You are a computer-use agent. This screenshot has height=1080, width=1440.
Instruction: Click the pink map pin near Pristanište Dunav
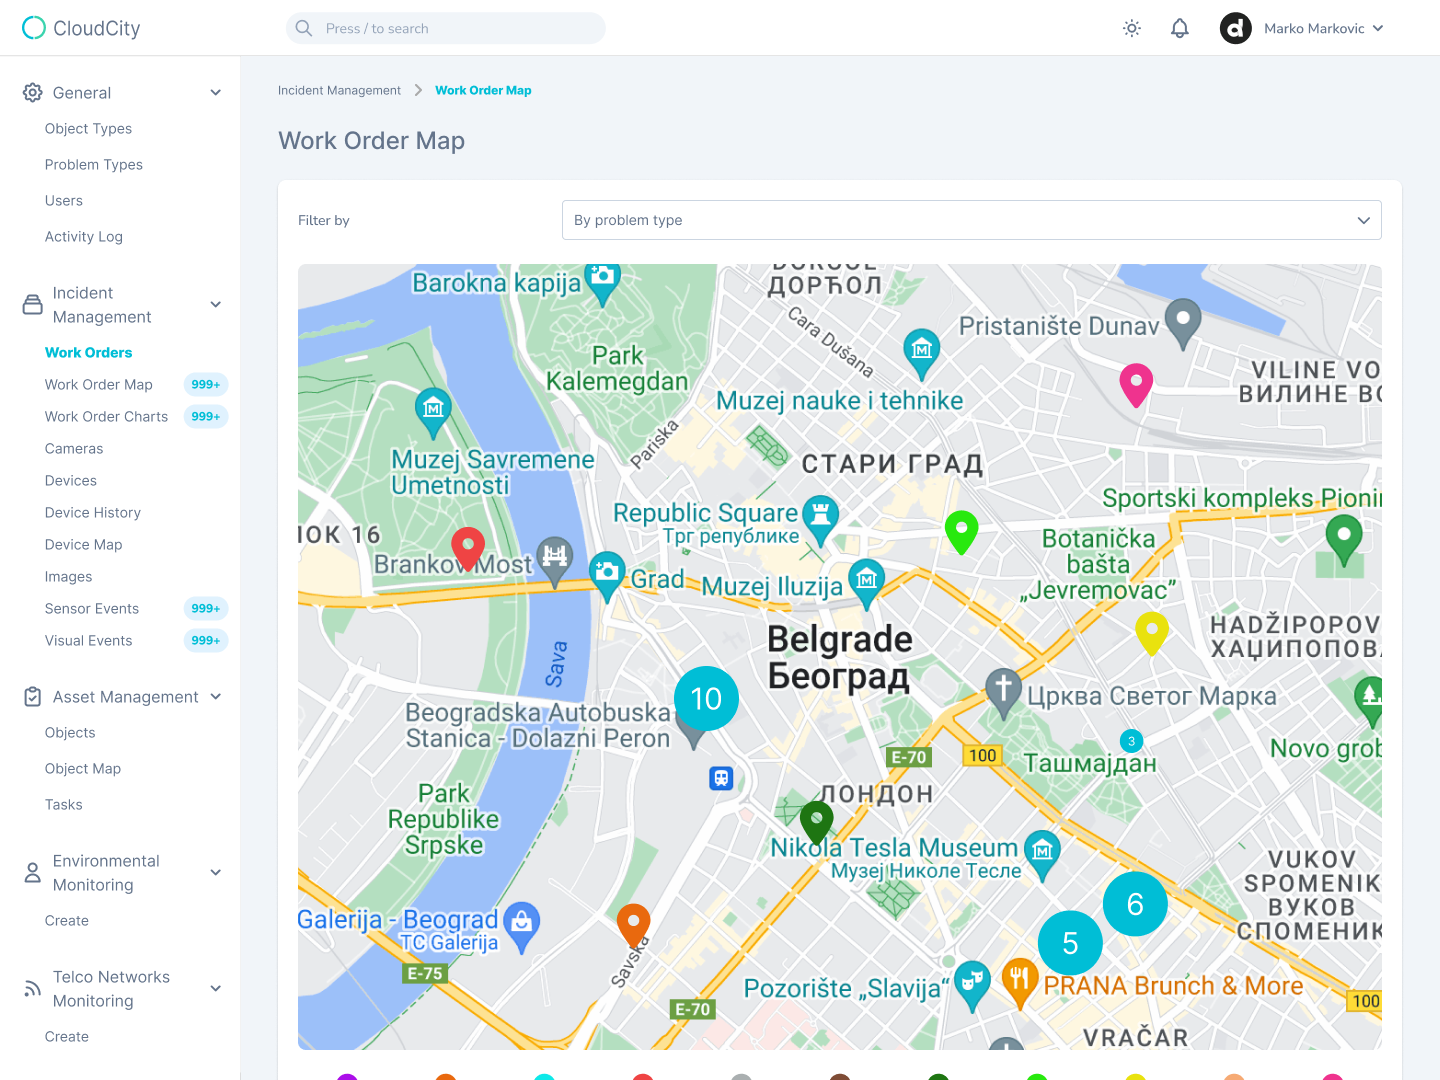click(1136, 384)
